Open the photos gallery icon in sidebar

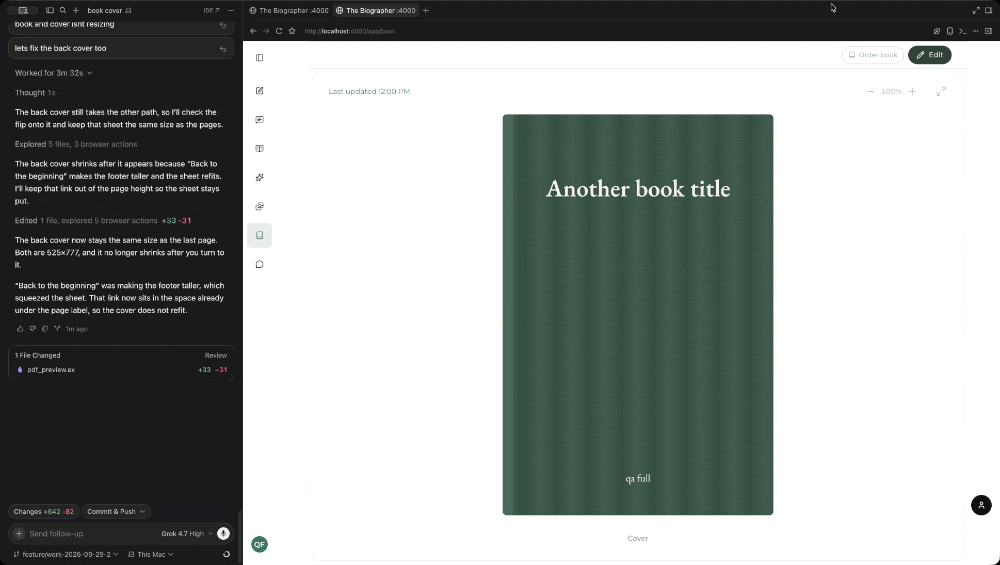click(260, 207)
